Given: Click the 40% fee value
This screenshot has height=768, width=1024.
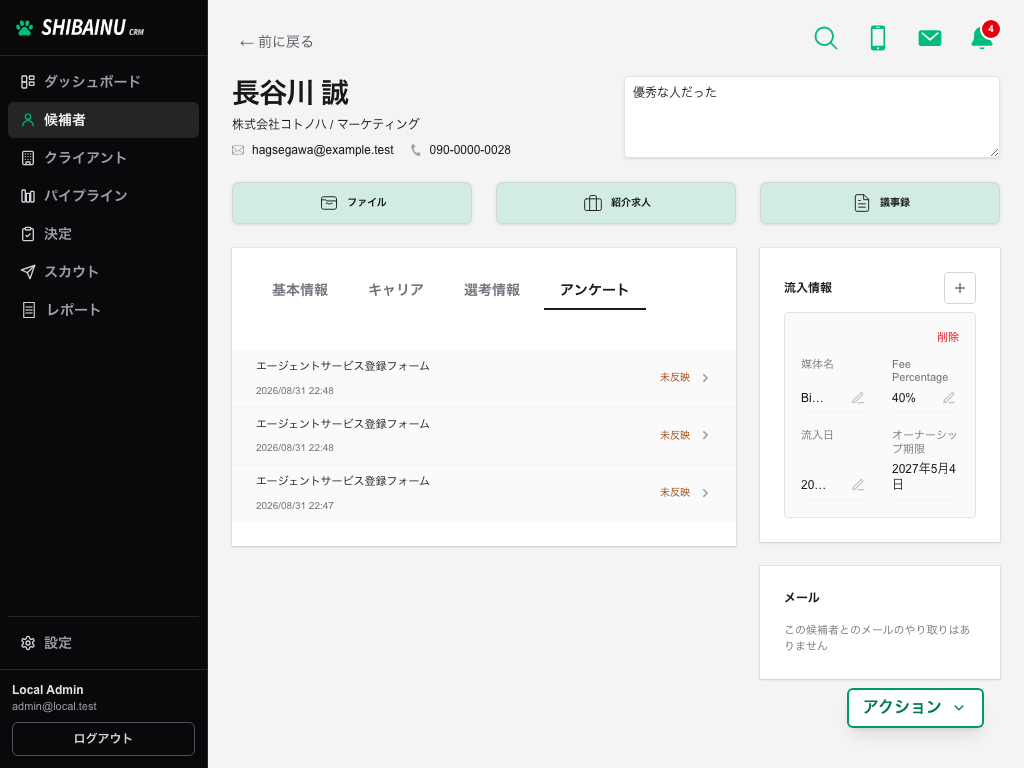Looking at the screenshot, I should click(x=904, y=398).
